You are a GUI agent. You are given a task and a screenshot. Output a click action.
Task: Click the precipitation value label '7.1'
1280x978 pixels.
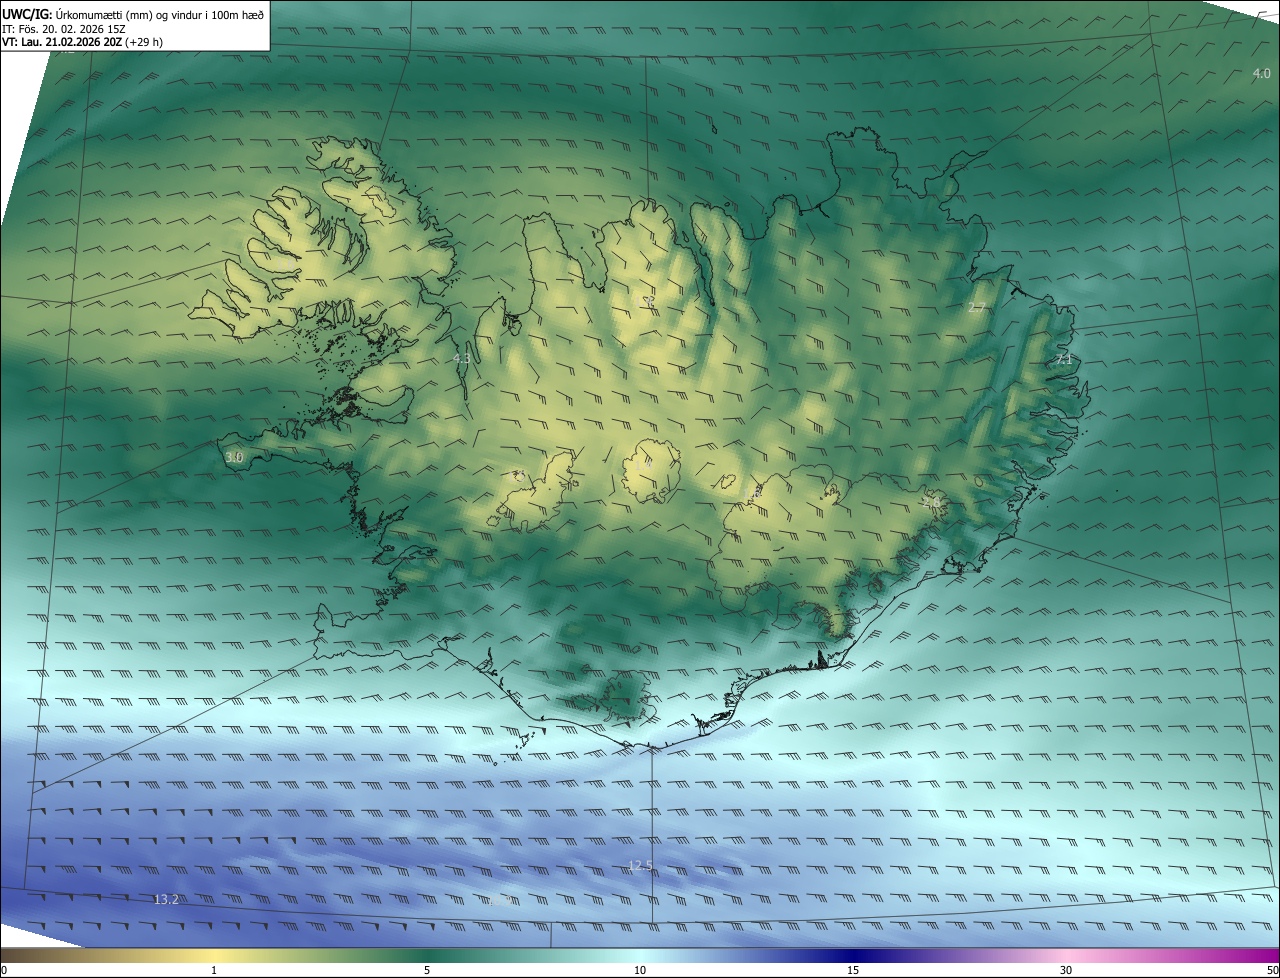pyautogui.click(x=1064, y=359)
